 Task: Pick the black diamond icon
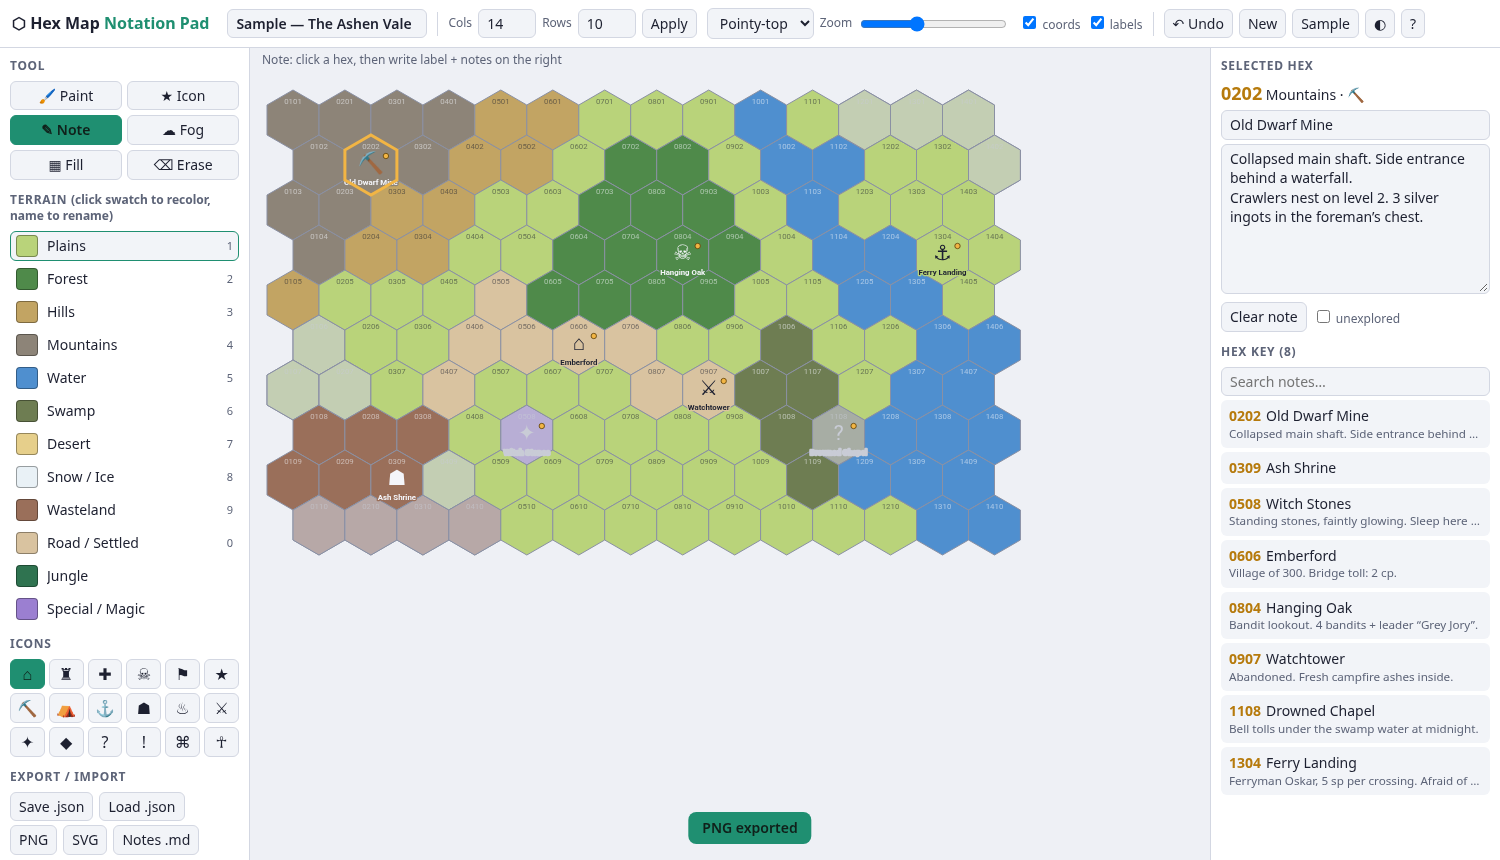[x=66, y=742]
